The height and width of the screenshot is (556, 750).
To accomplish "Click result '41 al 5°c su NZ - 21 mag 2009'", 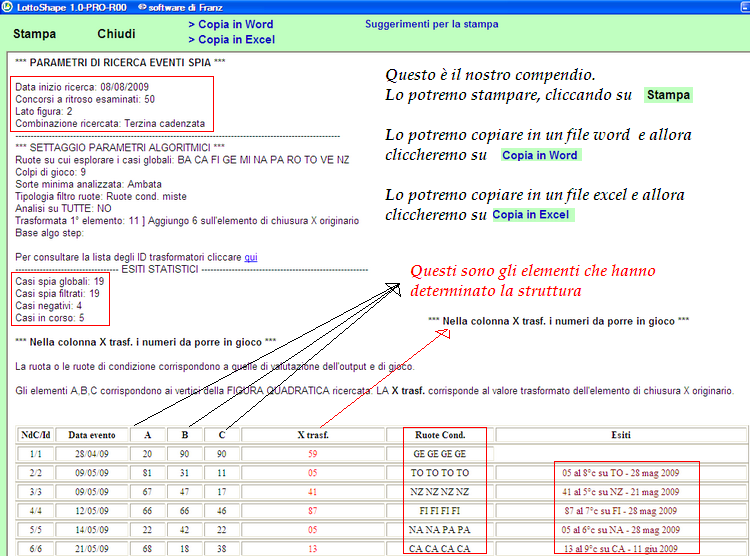I will 621,492.
